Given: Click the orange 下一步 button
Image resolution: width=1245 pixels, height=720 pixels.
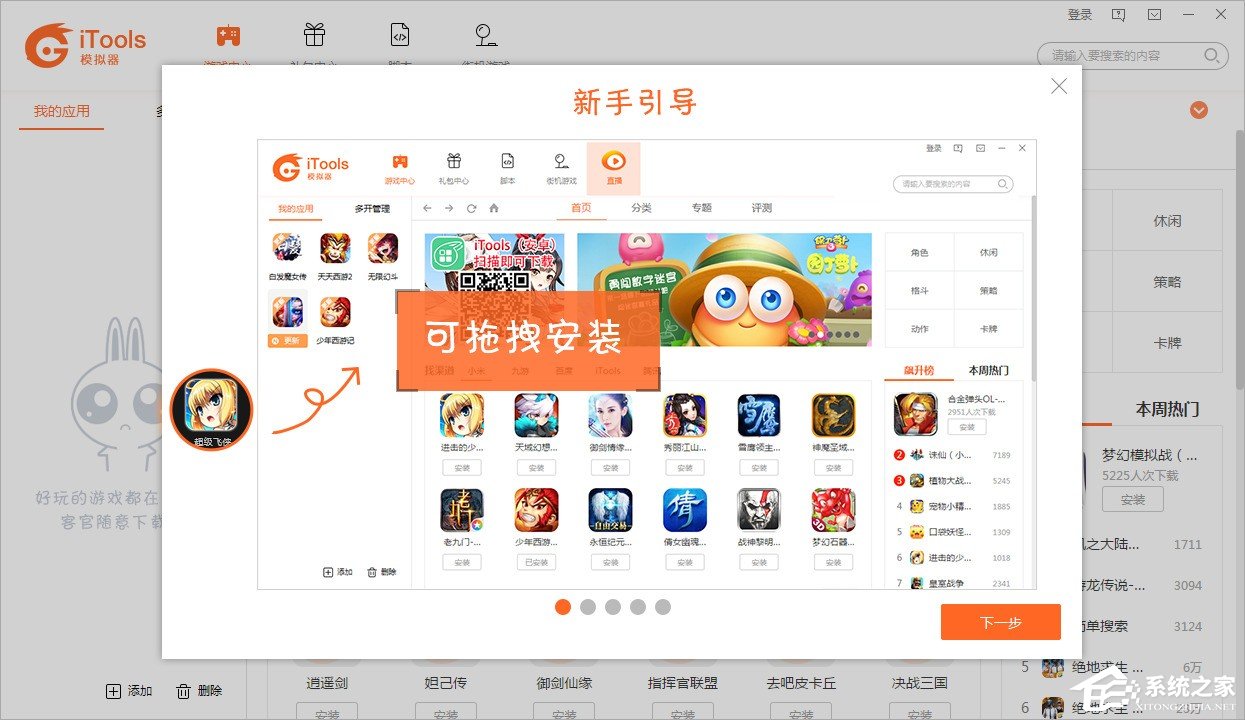Looking at the screenshot, I should [1000, 622].
